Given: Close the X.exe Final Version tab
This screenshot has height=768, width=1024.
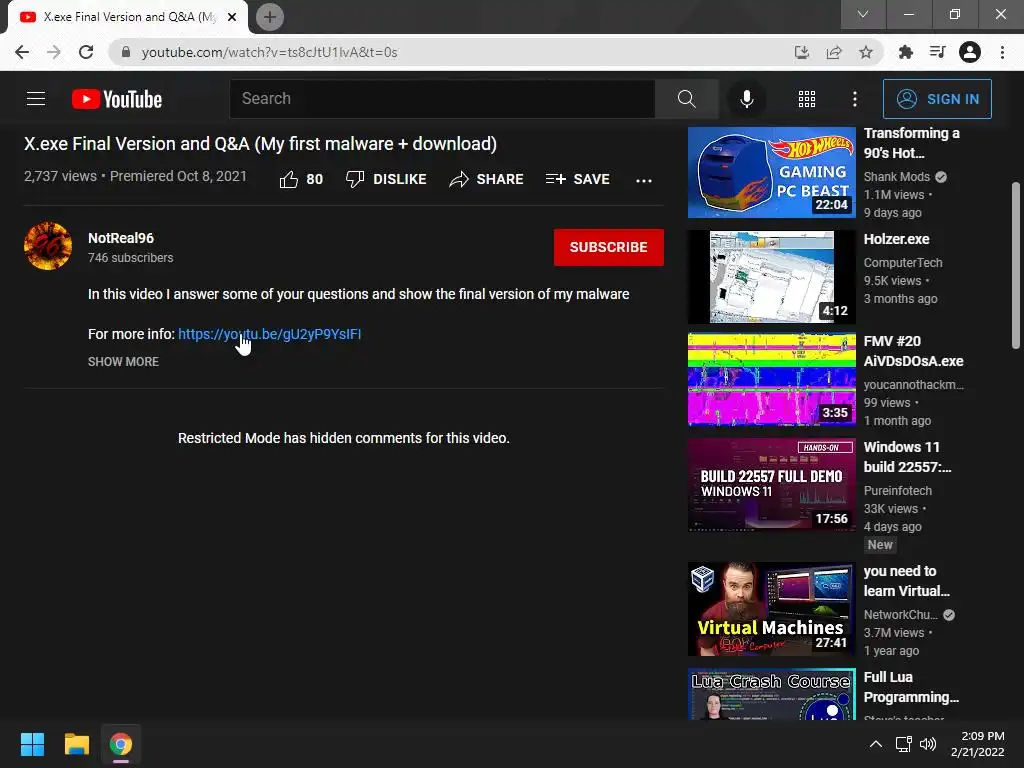Looking at the screenshot, I should pos(232,17).
